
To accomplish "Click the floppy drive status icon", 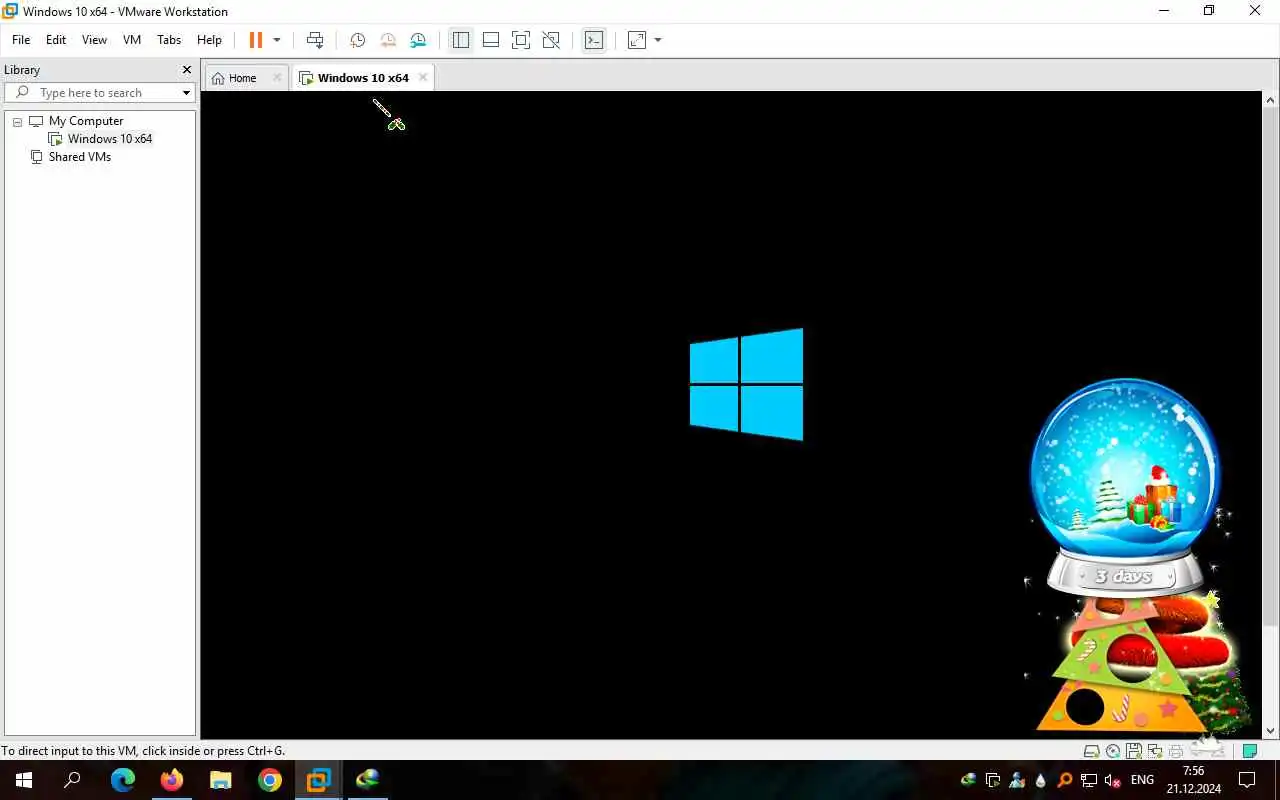I will [x=1134, y=751].
